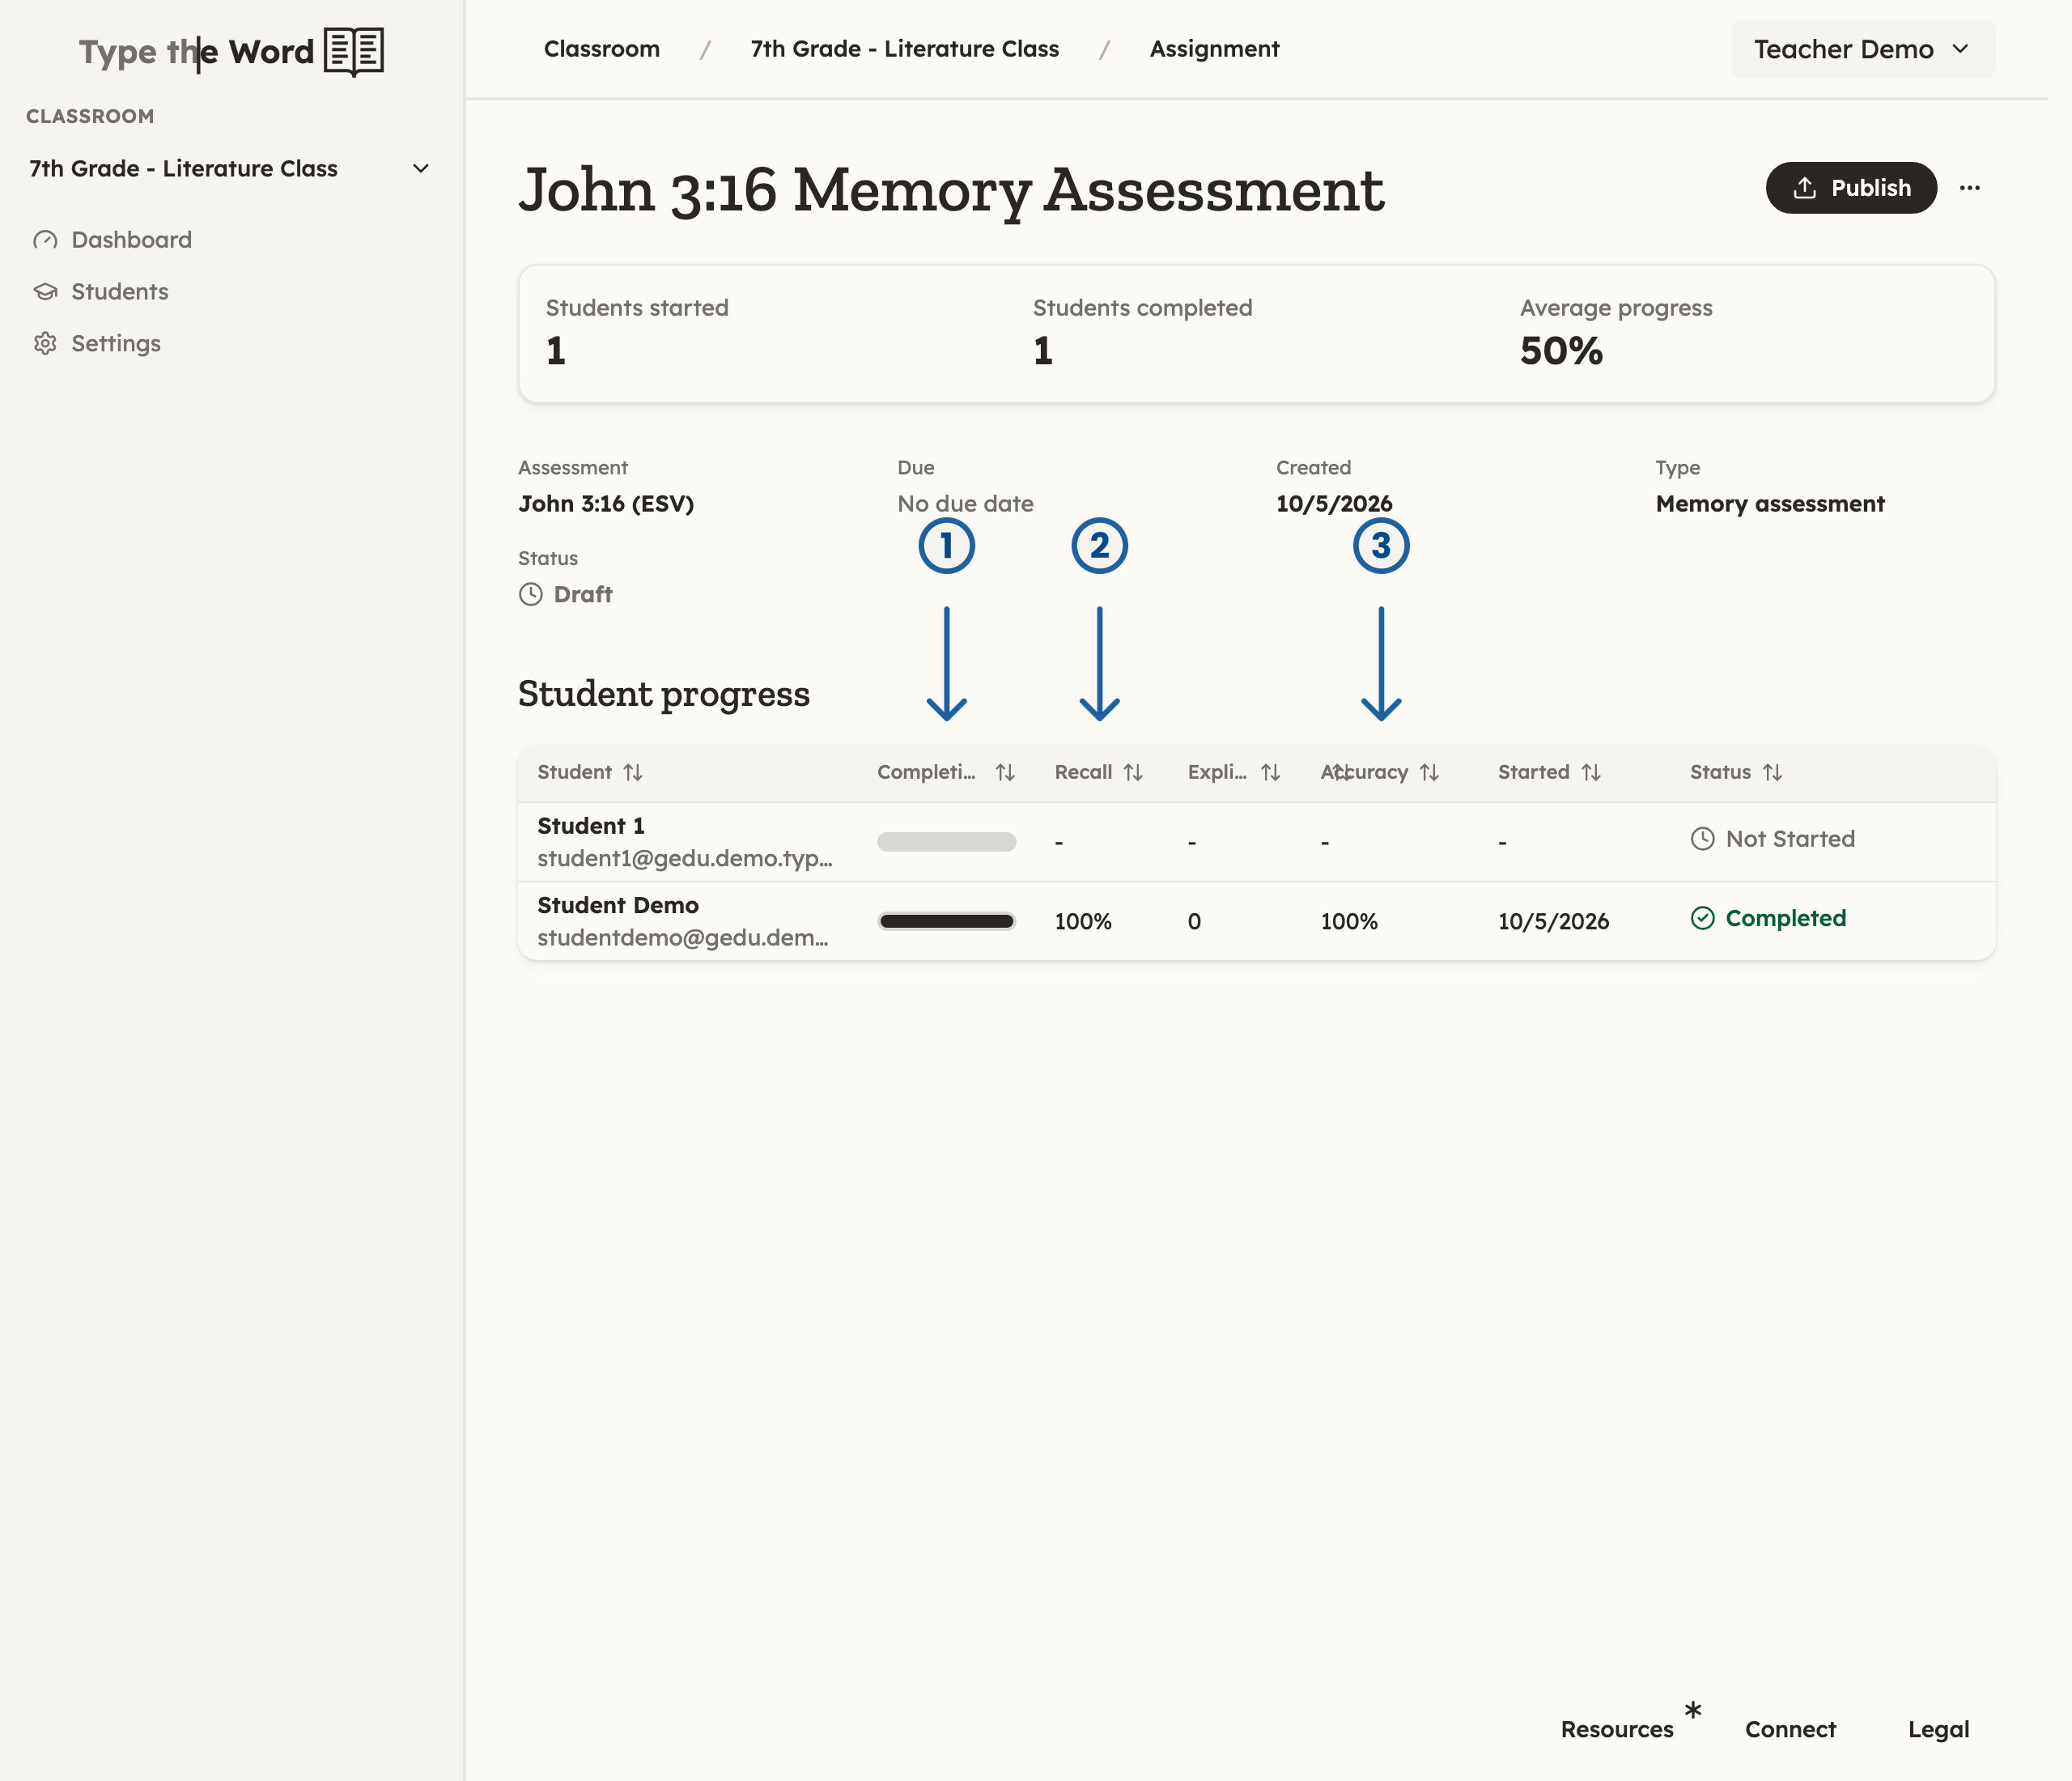Click Student Demo's started date 10/5/2026
The width and height of the screenshot is (2072, 1781).
click(x=1553, y=921)
